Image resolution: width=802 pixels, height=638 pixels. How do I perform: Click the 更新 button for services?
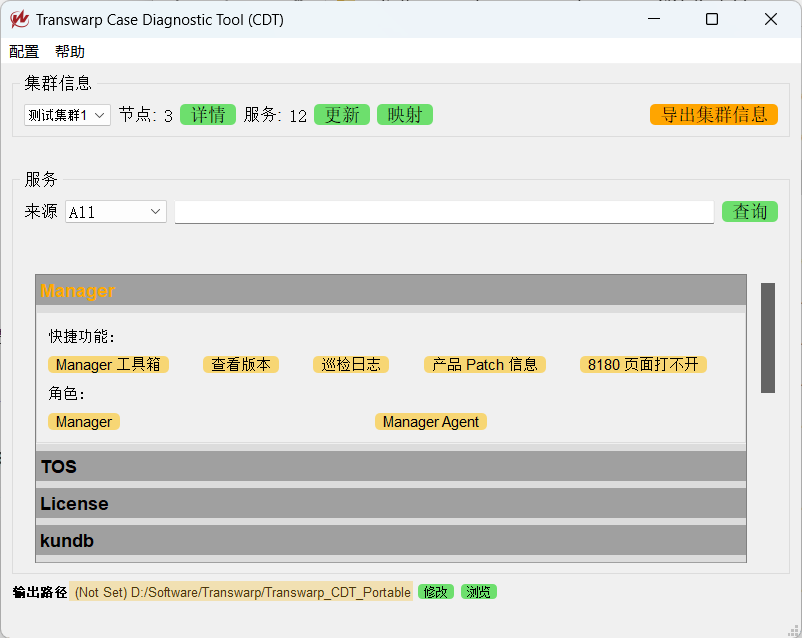pos(341,114)
